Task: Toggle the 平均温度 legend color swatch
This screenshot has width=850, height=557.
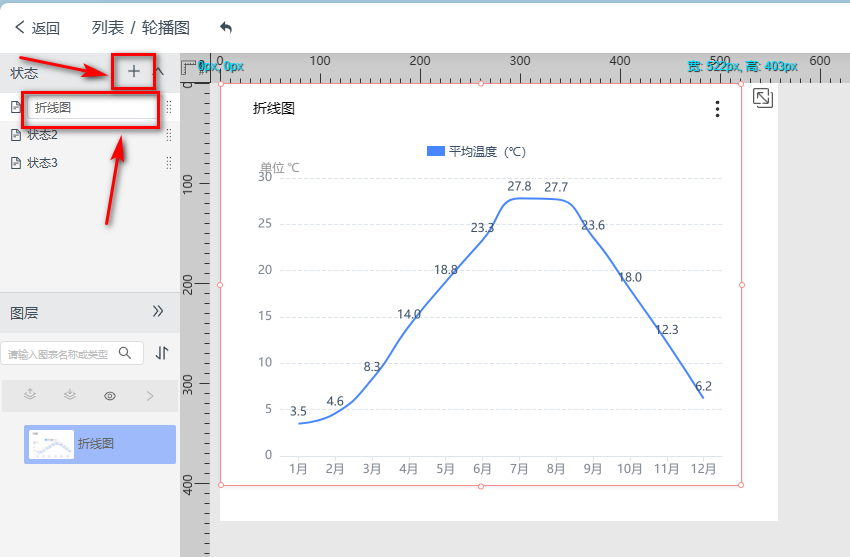Action: point(435,152)
